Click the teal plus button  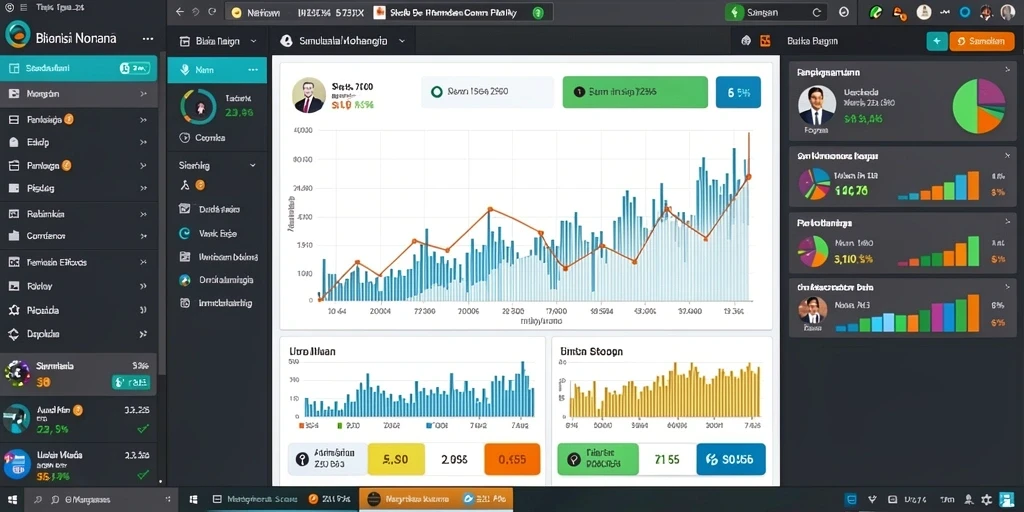coord(936,41)
